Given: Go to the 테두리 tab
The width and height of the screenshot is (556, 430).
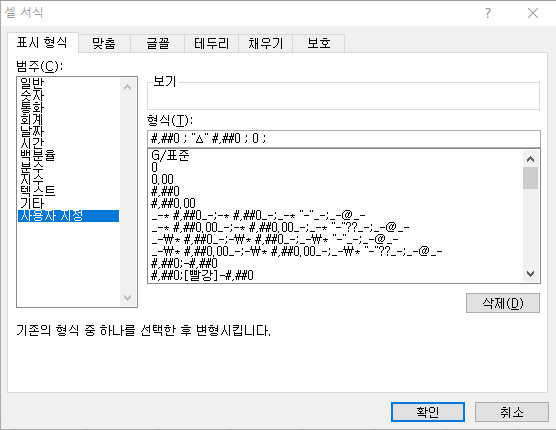Looking at the screenshot, I should click(x=211, y=43).
